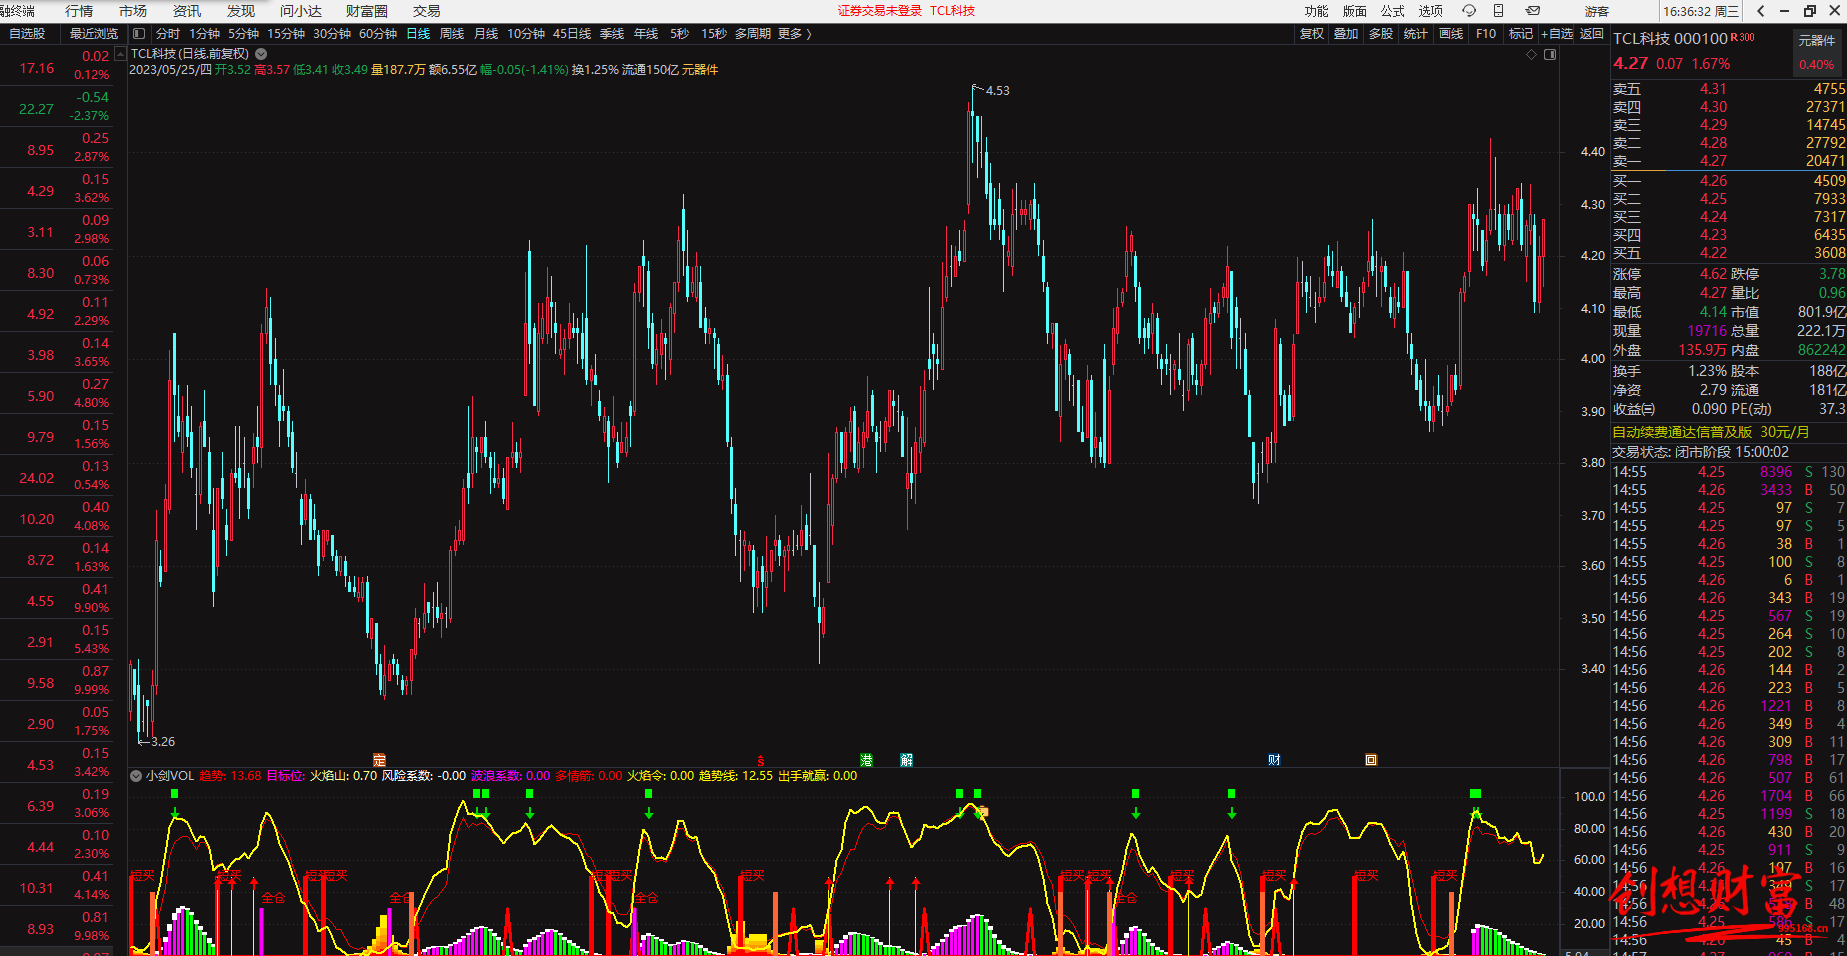
Task: Collapse the arrow box left of TCL科技 title
Action: point(121,54)
